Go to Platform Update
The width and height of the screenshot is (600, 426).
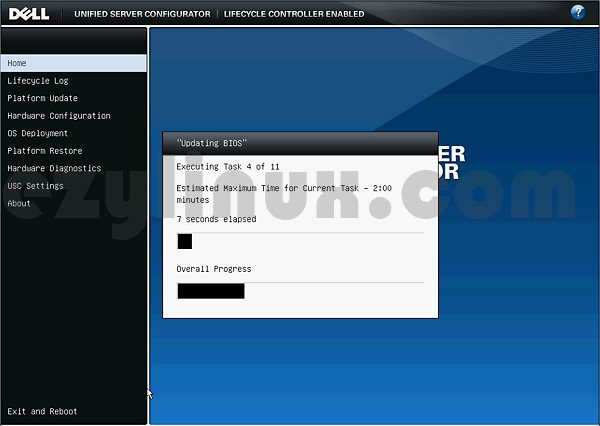point(42,98)
